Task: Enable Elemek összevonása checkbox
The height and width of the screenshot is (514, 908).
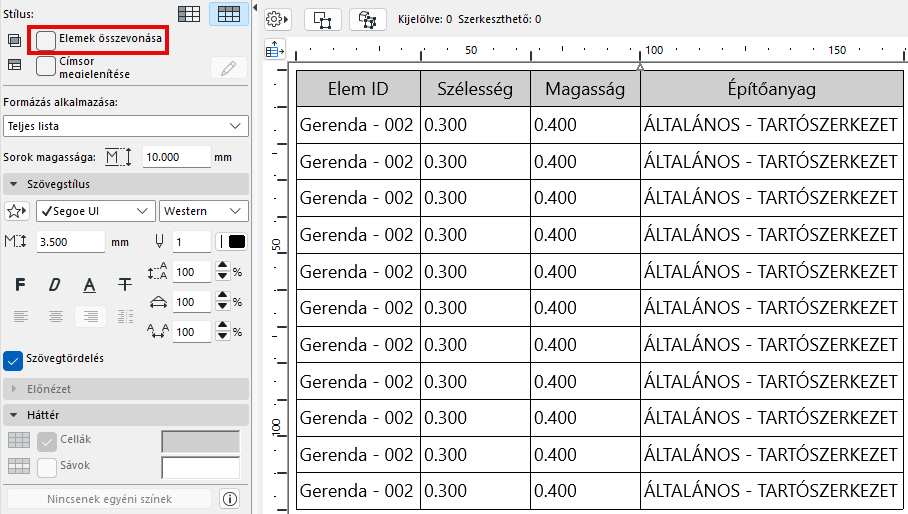Action: 46,39
